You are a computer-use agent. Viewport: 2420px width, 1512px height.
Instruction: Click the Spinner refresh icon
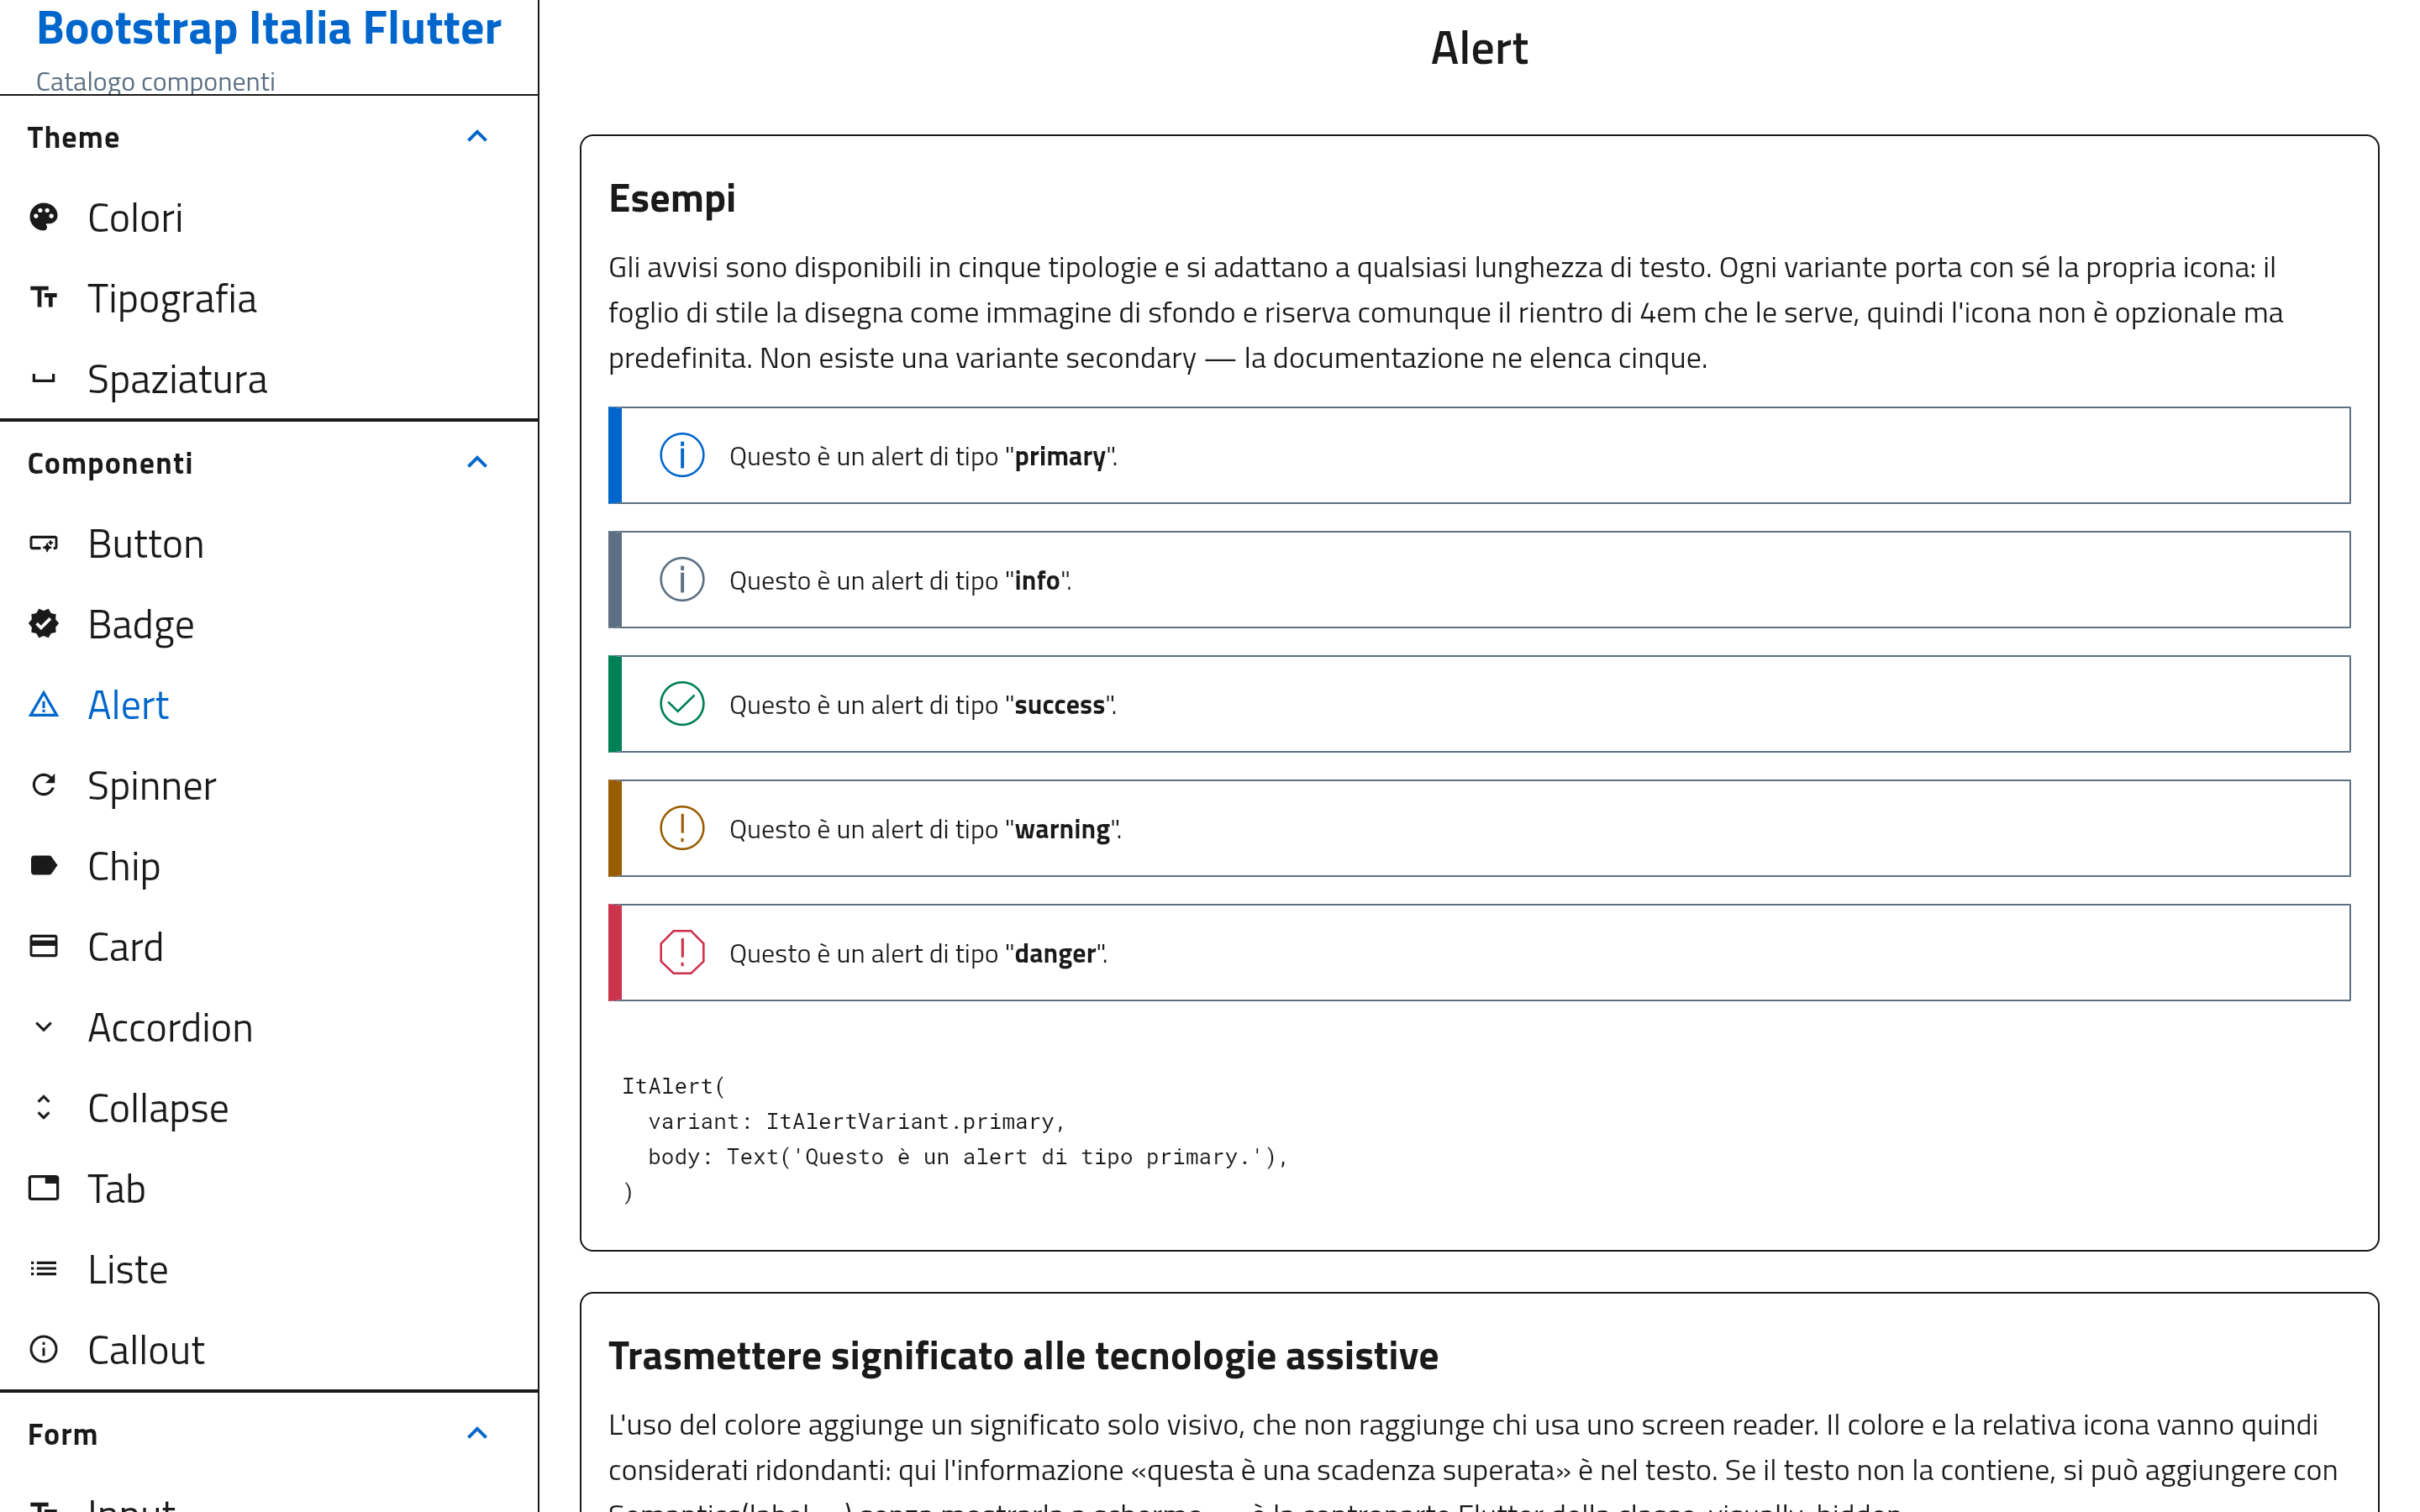point(43,785)
